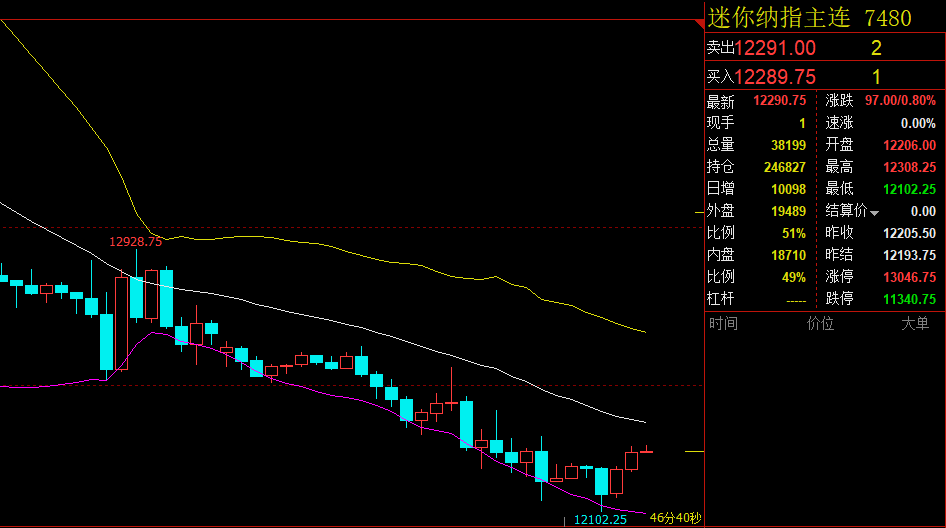Click the 结算价 value 0.00
Viewport: 946px width, 528px height.
[923, 211]
